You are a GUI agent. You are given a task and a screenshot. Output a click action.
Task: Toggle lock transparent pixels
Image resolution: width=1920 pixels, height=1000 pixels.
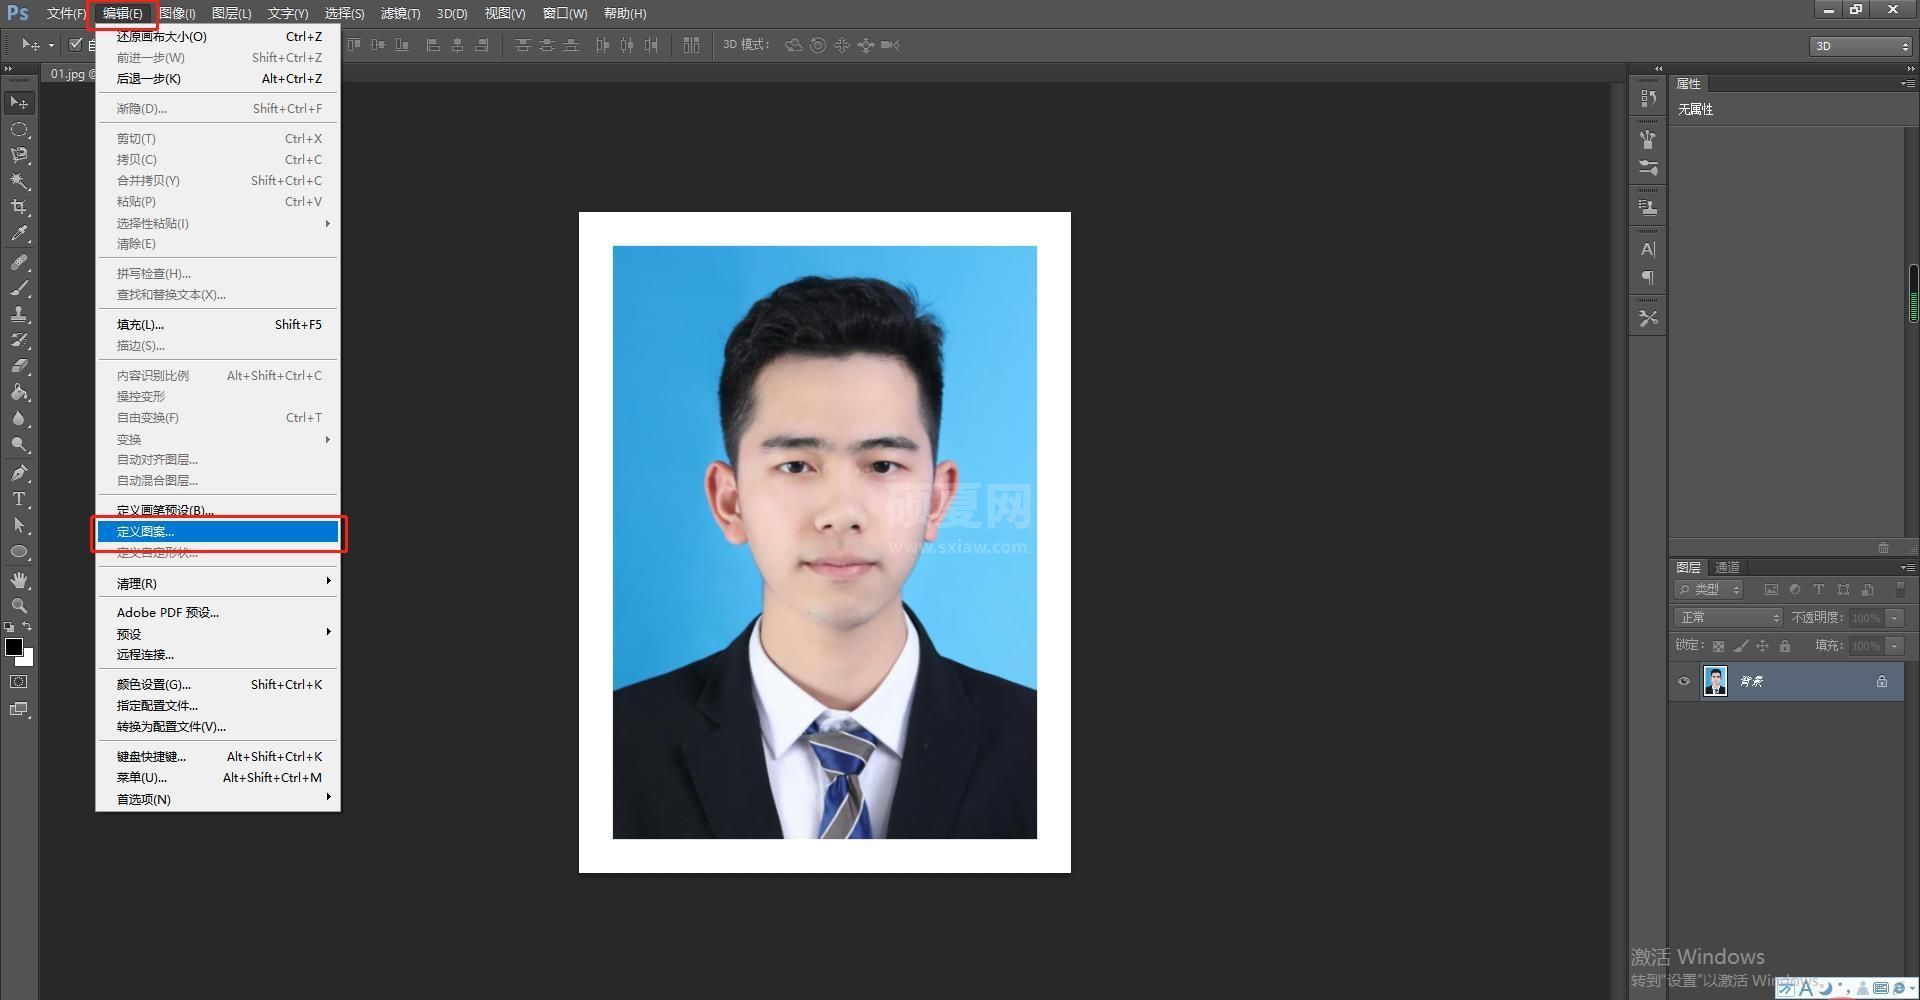[1718, 646]
